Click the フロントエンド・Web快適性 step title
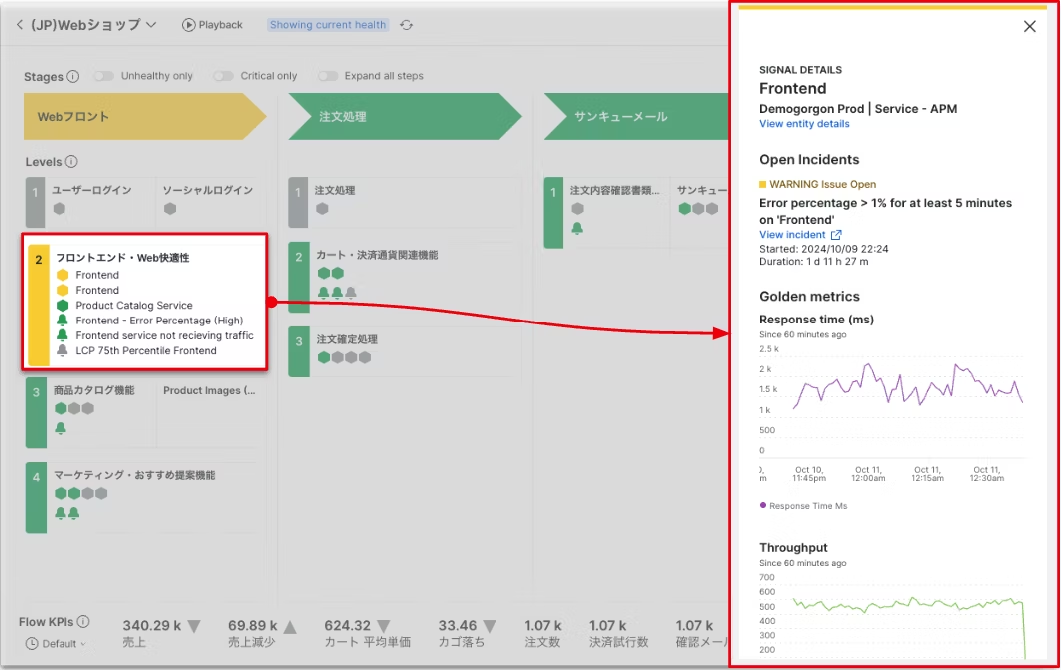The image size is (1061, 670). coord(122,258)
